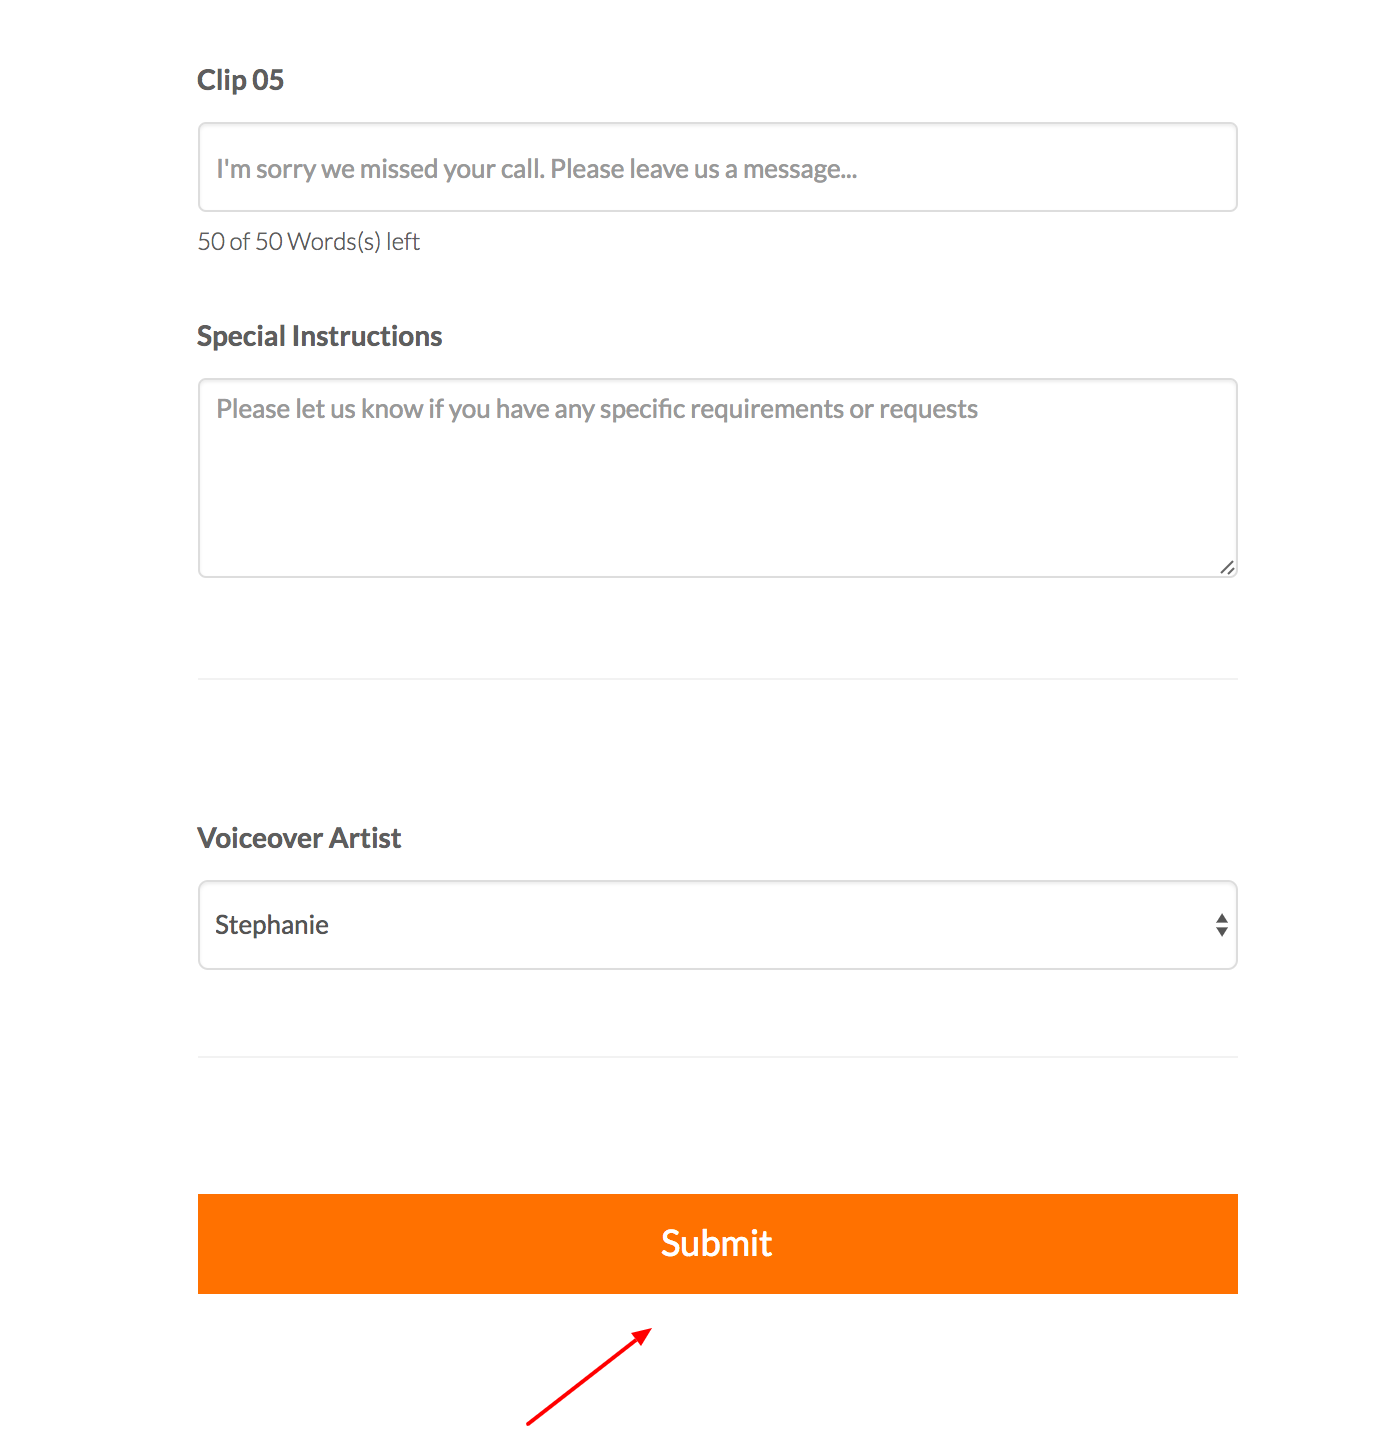Grab the textarea resize handle corner

click(x=1227, y=567)
